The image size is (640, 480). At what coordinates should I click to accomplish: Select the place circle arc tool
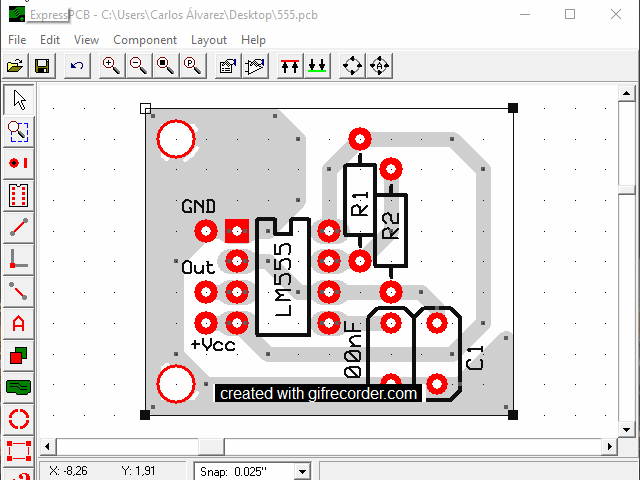pos(19,419)
